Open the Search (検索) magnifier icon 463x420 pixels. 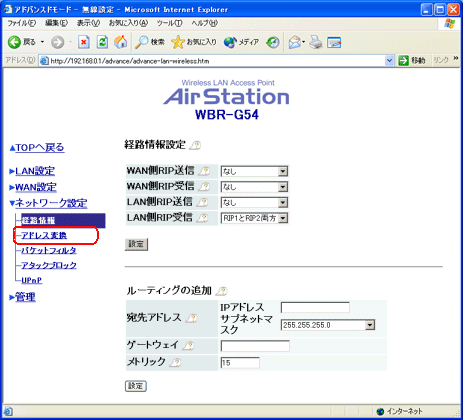142,42
